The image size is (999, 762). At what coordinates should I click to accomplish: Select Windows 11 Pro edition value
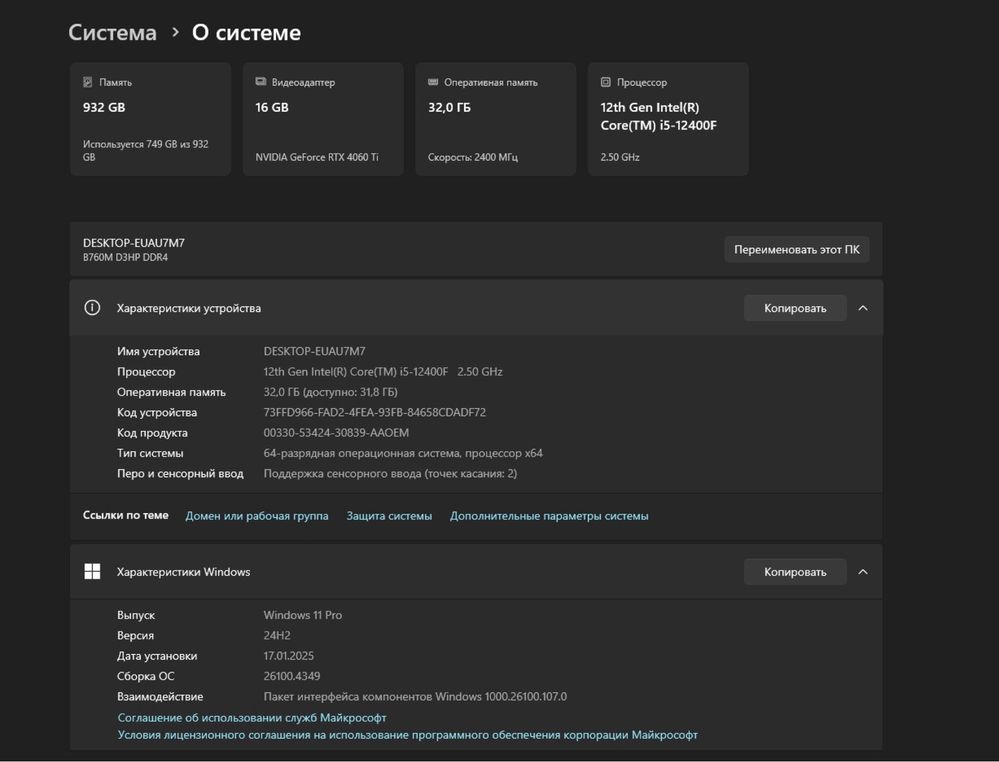point(303,615)
